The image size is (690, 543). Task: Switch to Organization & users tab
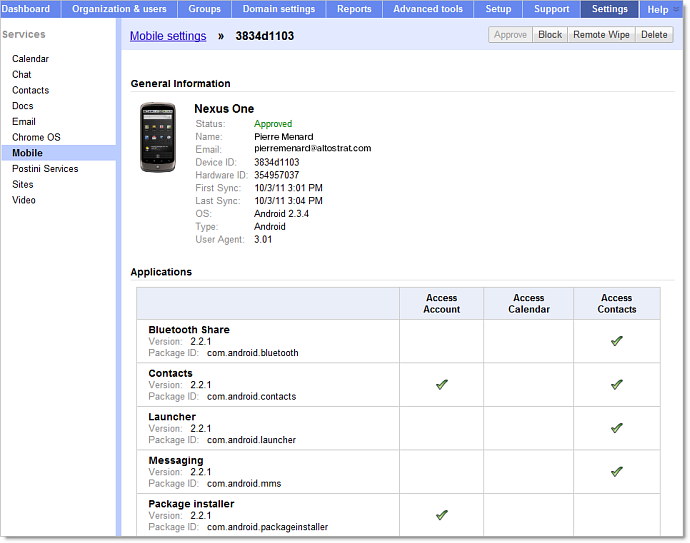119,9
